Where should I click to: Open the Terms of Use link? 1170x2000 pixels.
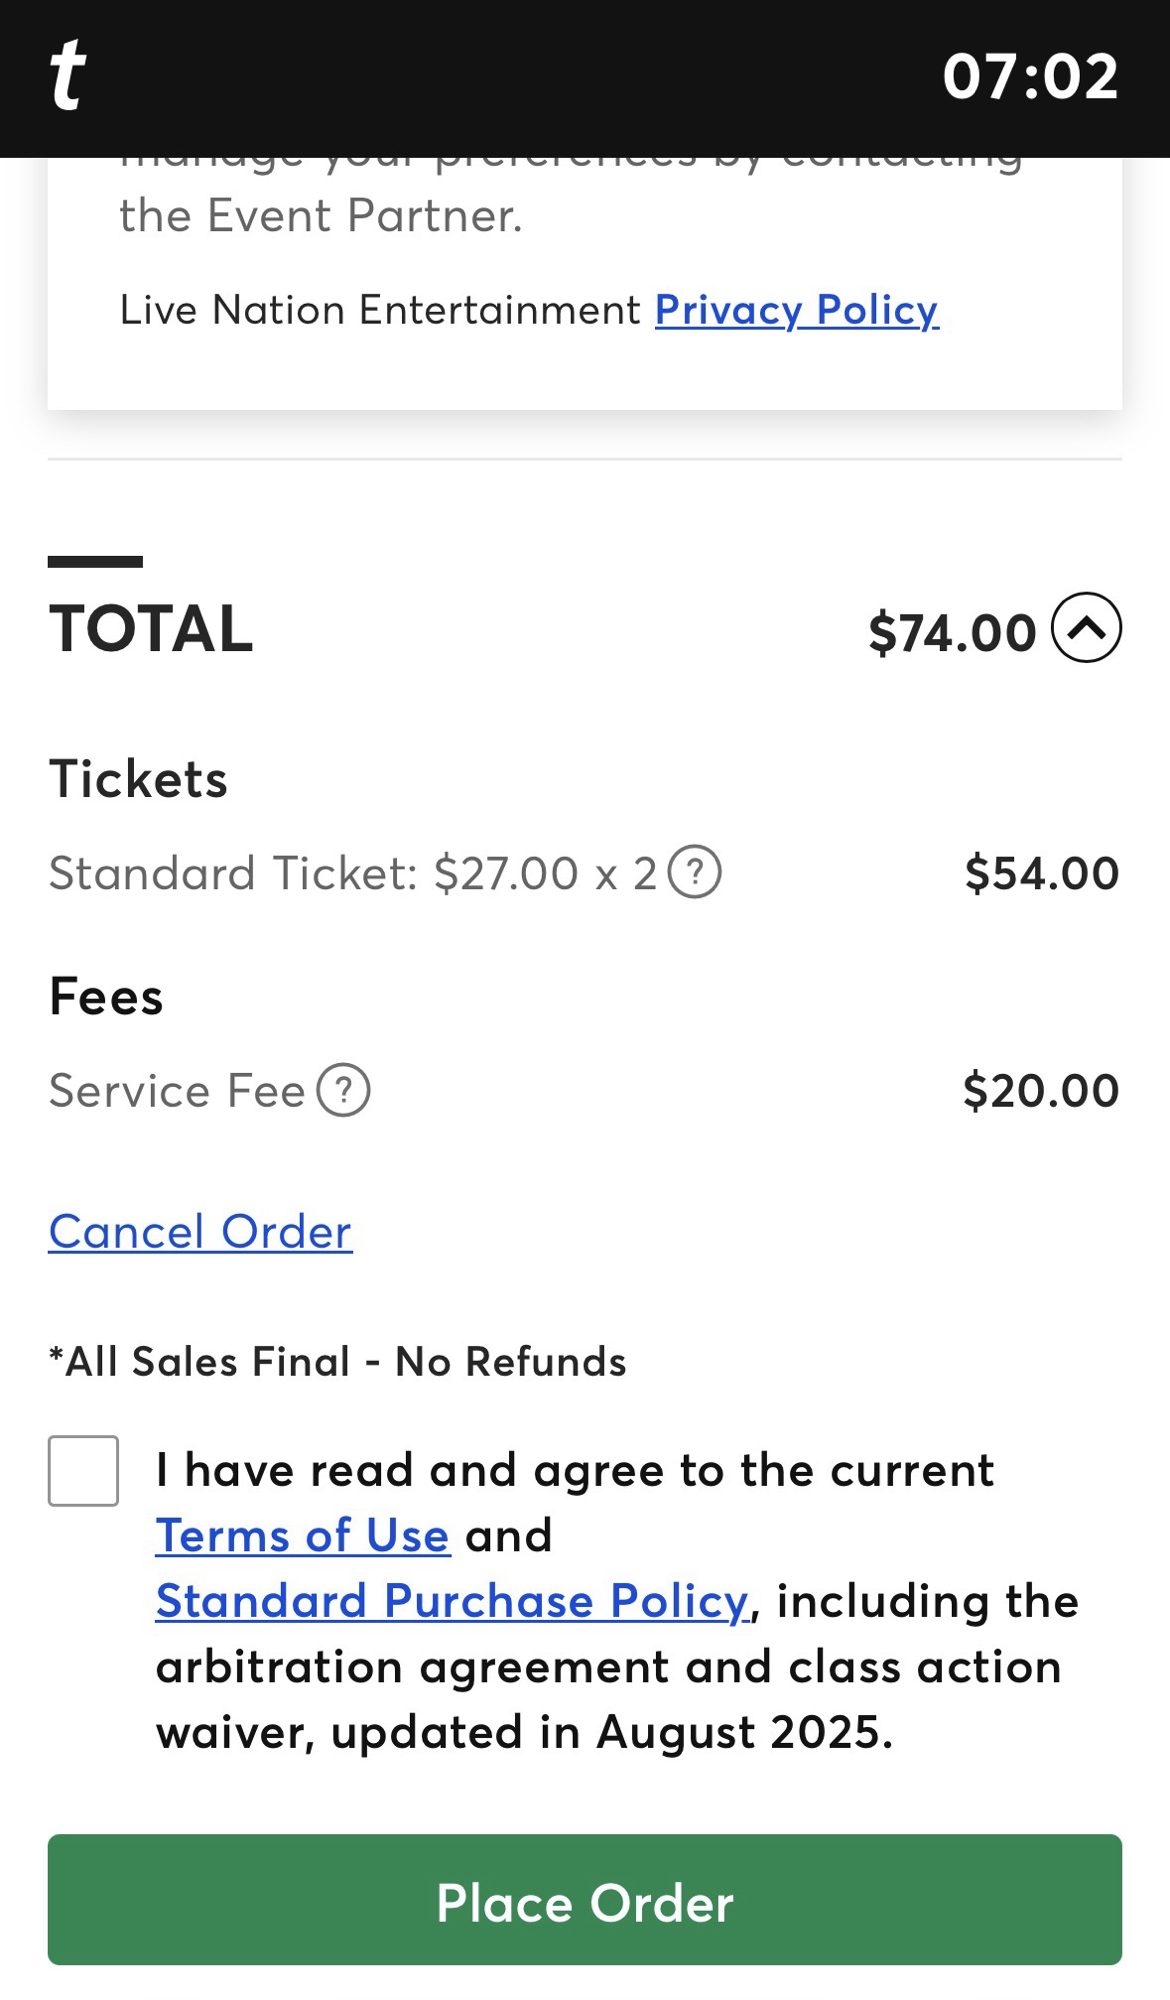[302, 1535]
